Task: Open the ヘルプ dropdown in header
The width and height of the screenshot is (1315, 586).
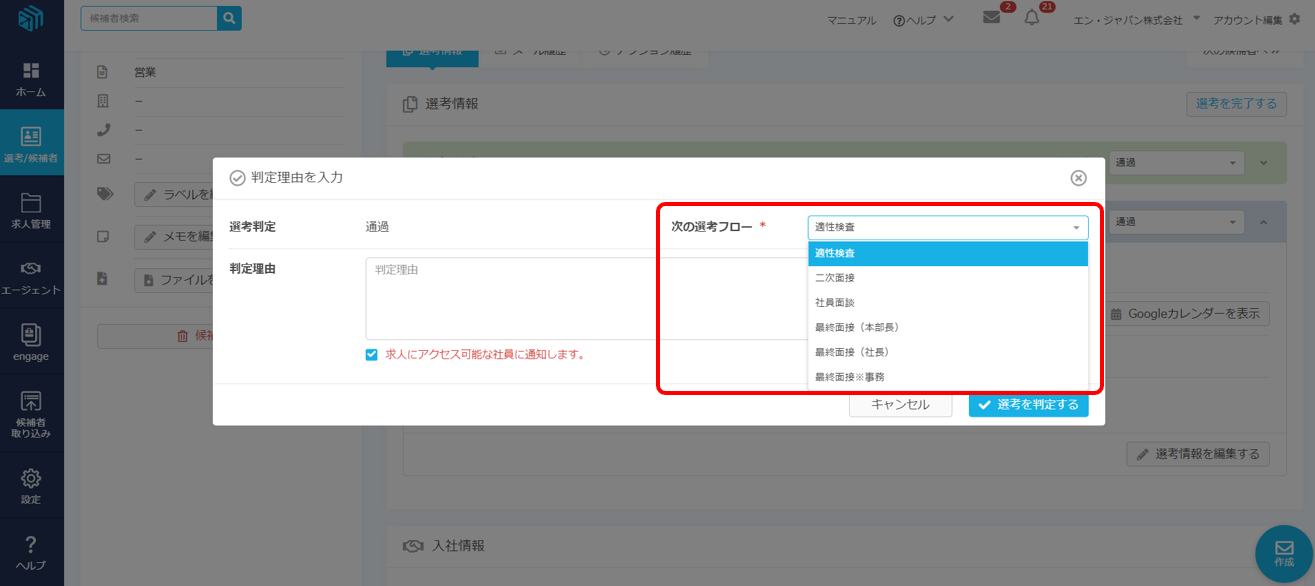Action: click(923, 20)
